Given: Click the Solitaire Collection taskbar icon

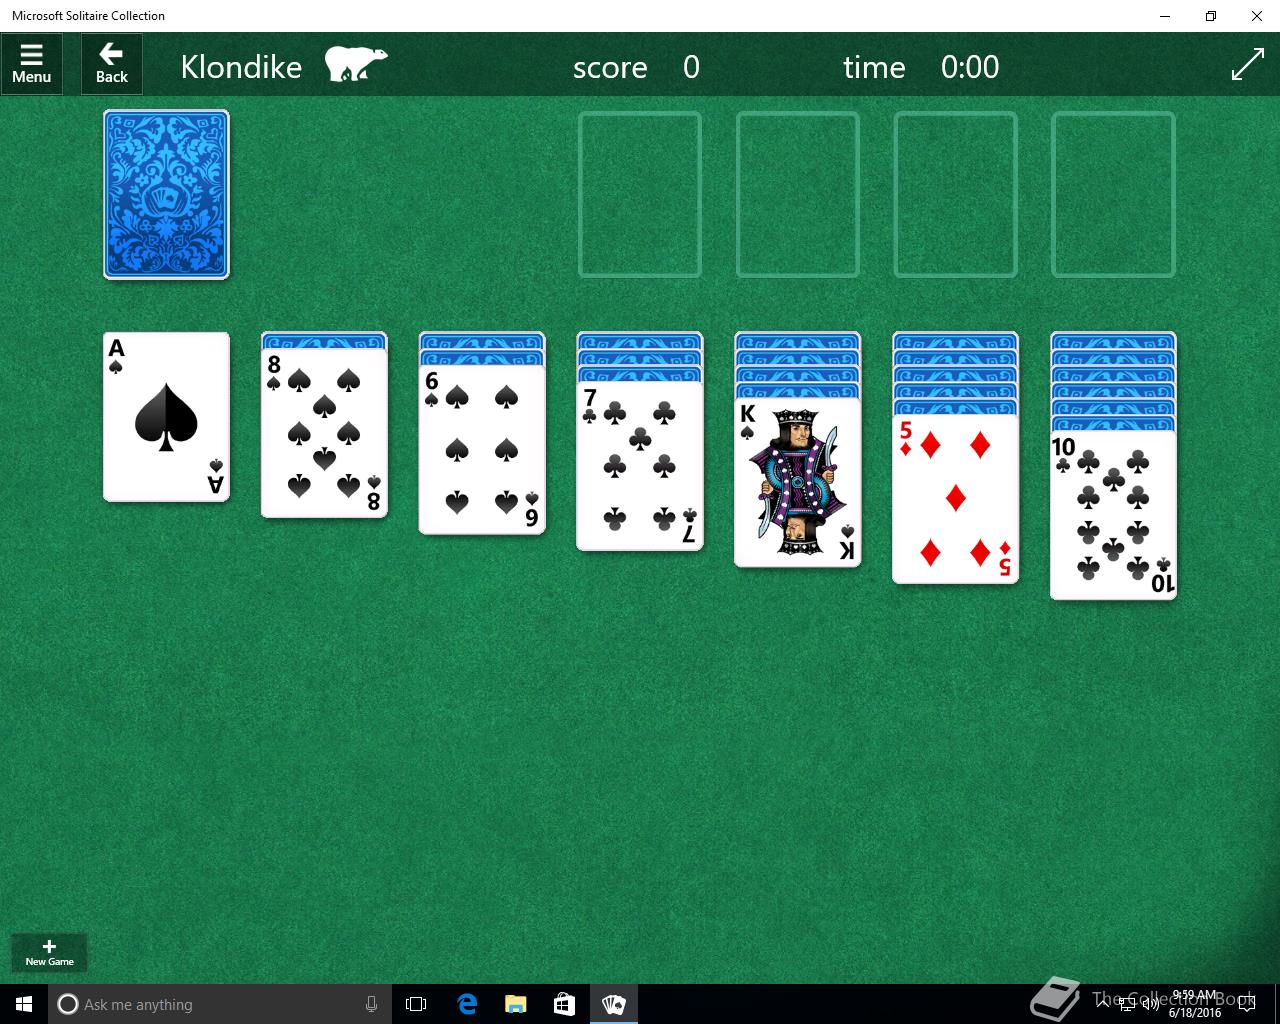Looking at the screenshot, I should (x=613, y=1004).
